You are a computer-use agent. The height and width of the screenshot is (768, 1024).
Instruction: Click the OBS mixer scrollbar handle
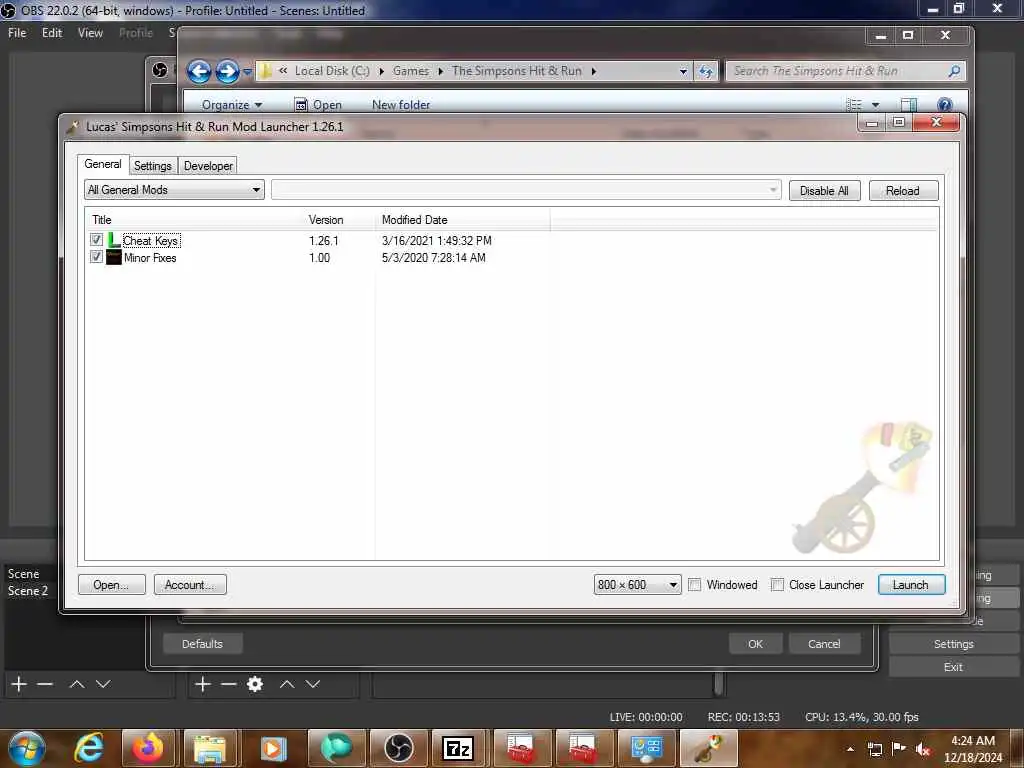pos(718,684)
